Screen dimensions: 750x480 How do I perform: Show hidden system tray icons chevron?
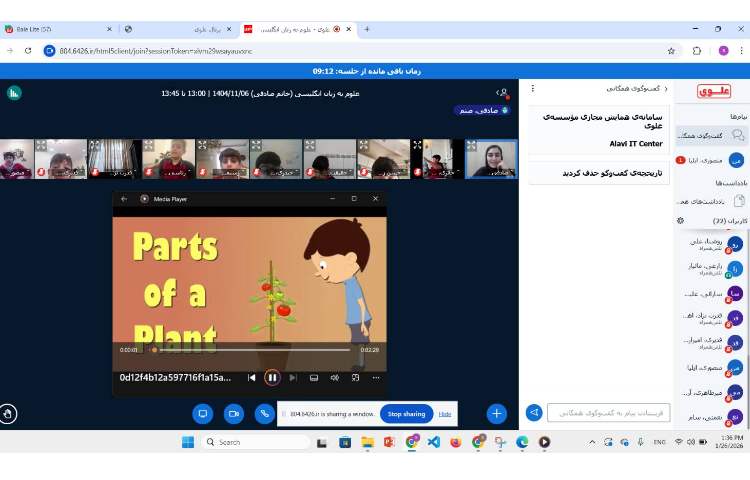tap(592, 442)
